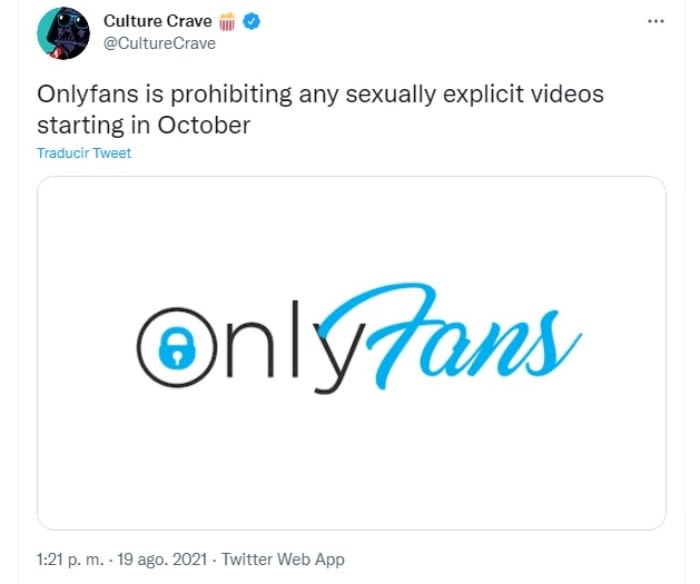
Task: Click the padlock icon in OnlyFans logo
Action: click(x=177, y=348)
